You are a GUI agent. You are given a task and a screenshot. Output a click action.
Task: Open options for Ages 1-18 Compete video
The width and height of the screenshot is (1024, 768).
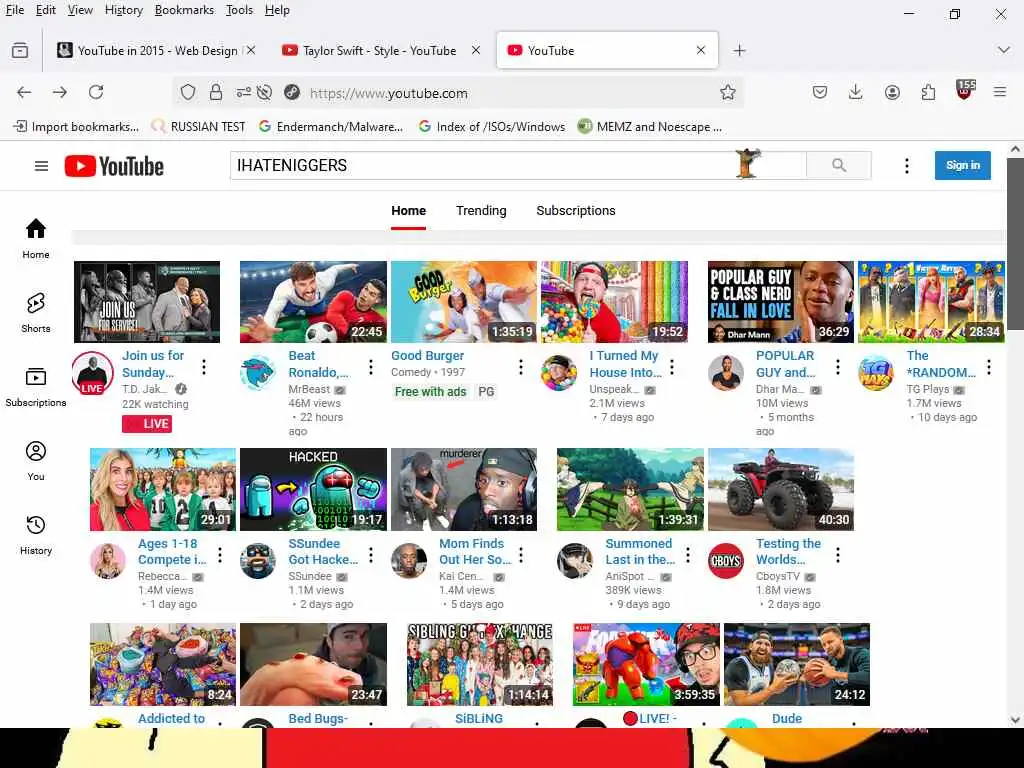[219, 555]
